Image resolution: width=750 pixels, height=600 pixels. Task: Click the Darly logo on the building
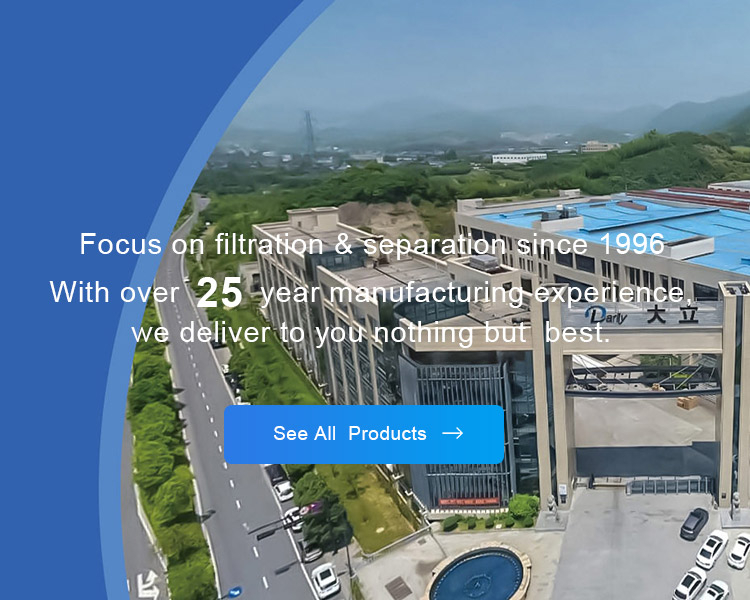click(606, 315)
